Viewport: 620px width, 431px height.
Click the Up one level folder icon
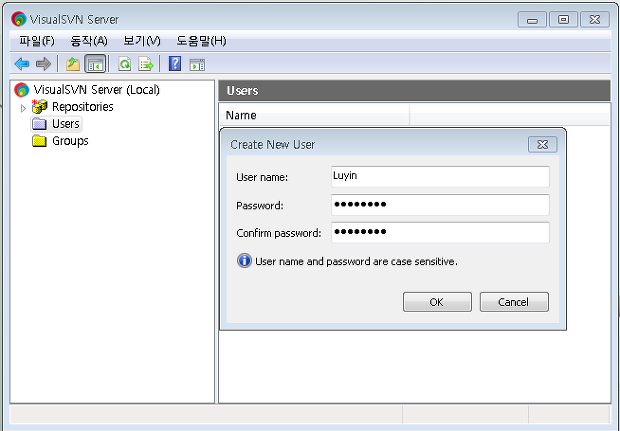(73, 64)
